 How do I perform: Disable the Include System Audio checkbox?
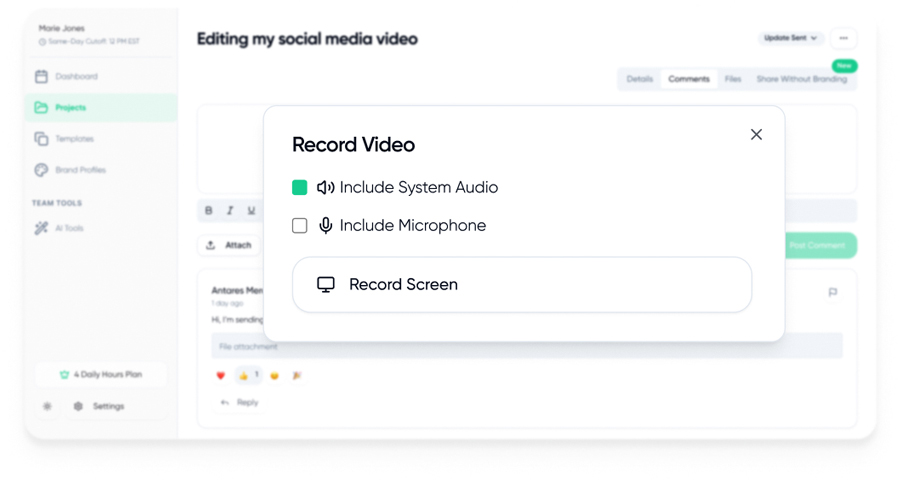[x=300, y=187]
